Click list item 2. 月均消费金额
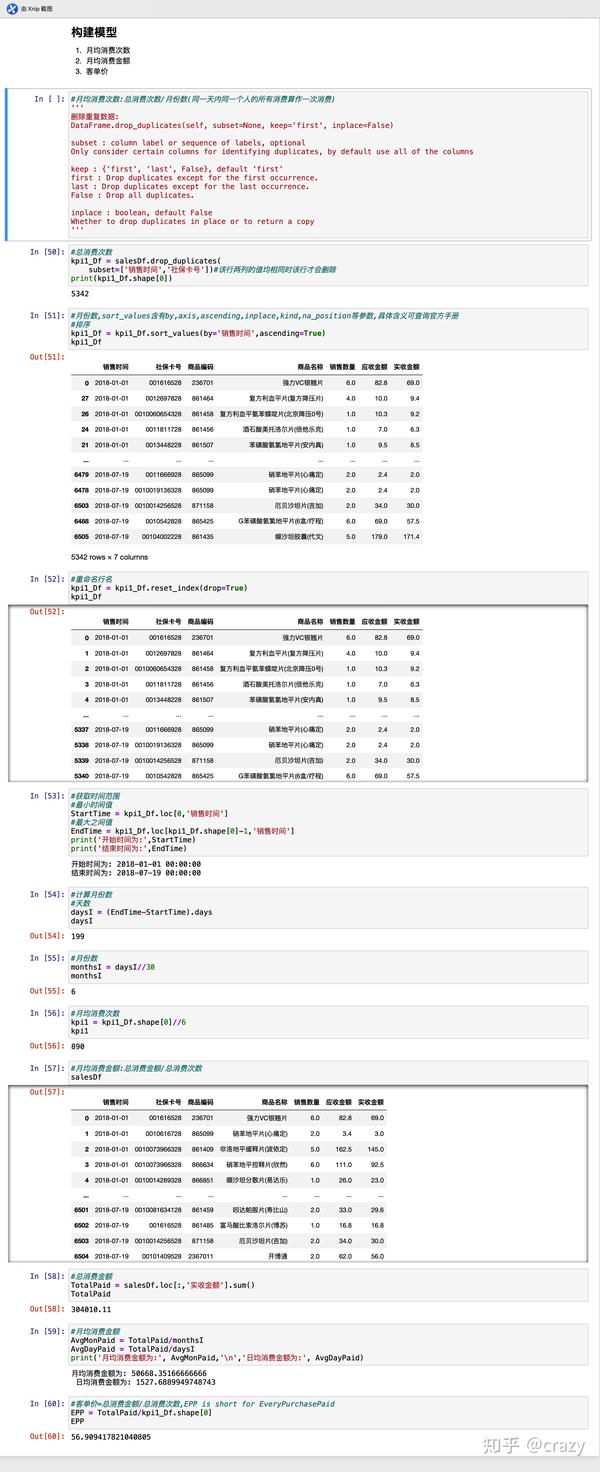This screenshot has width=600, height=1472. tap(102, 61)
